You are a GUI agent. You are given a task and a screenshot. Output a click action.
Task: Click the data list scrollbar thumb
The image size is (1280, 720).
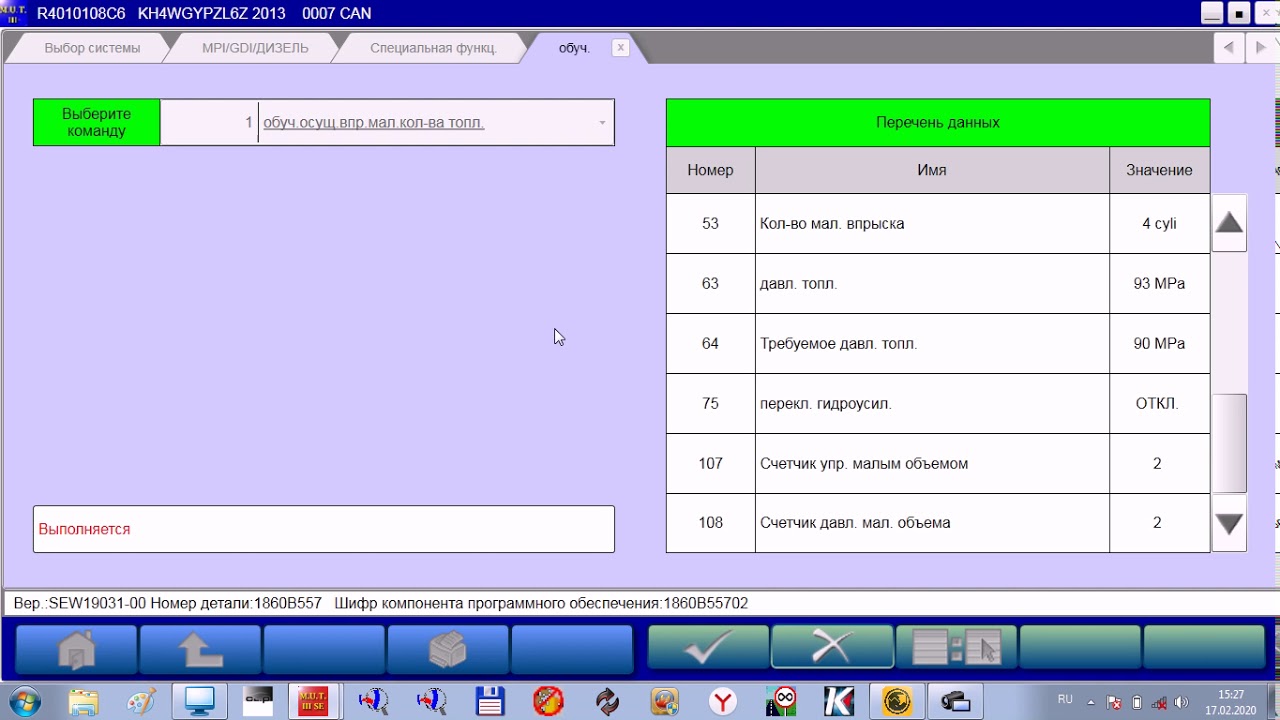click(x=1229, y=443)
